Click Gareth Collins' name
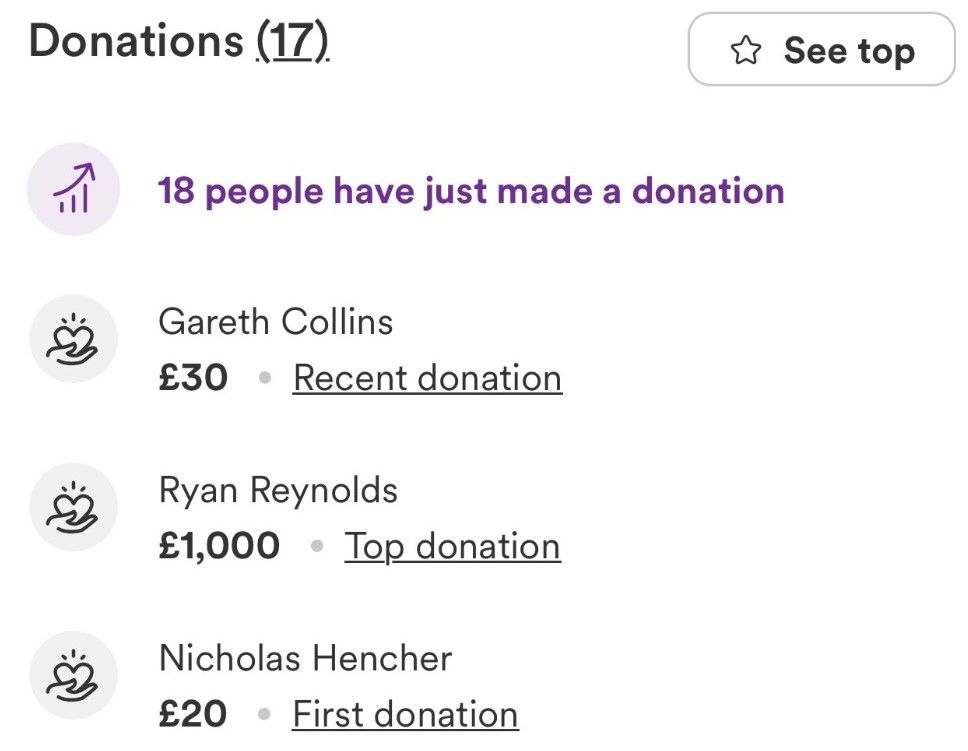 coord(275,322)
